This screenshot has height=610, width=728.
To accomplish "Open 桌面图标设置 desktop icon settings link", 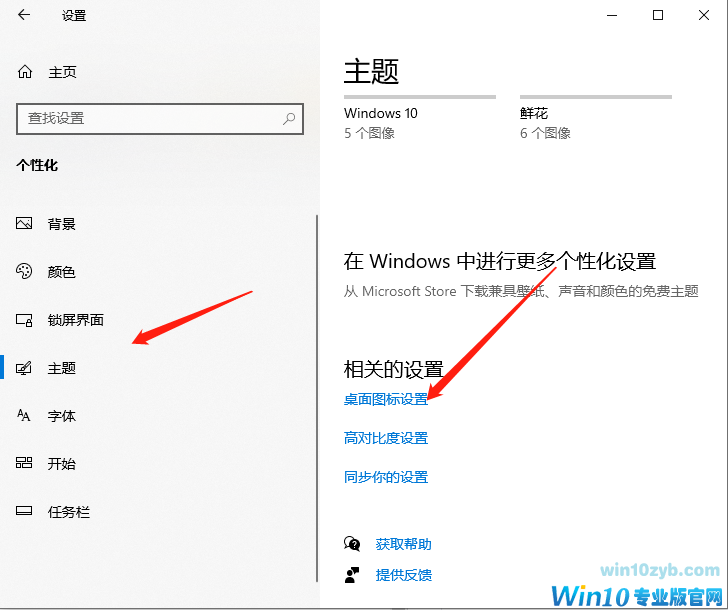I will [x=386, y=399].
